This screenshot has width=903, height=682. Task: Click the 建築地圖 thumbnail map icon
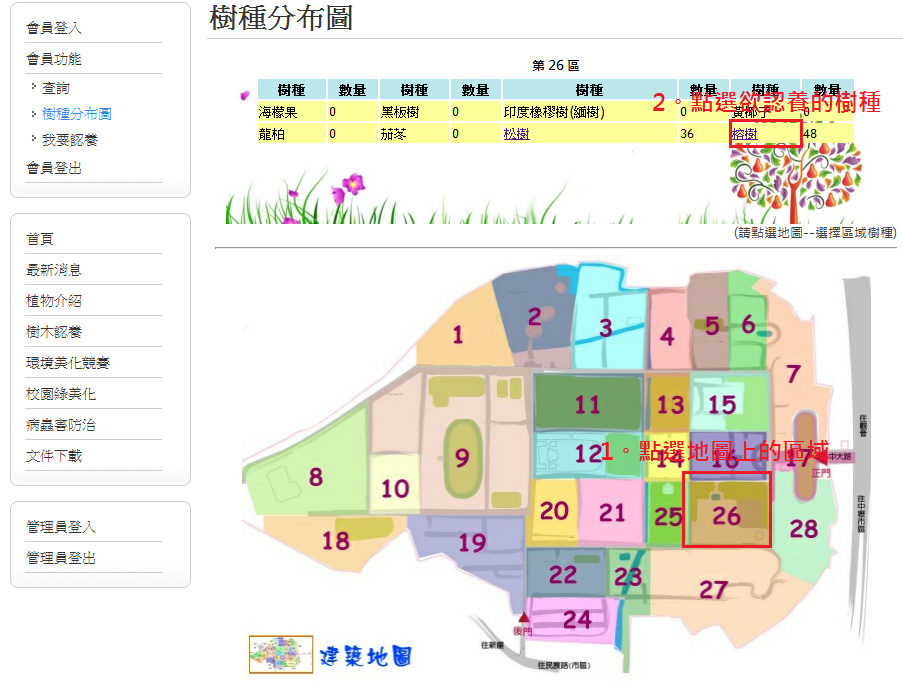point(274,653)
